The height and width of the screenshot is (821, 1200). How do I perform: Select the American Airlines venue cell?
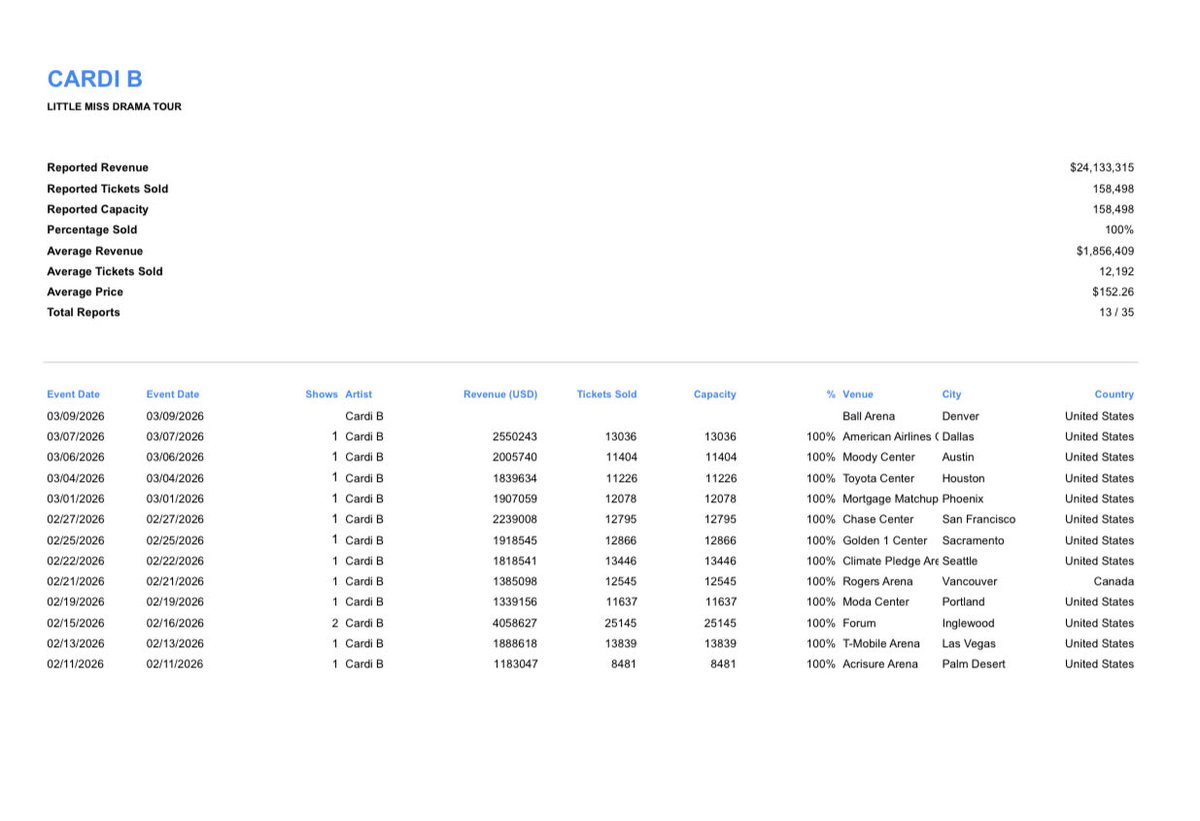click(x=890, y=436)
